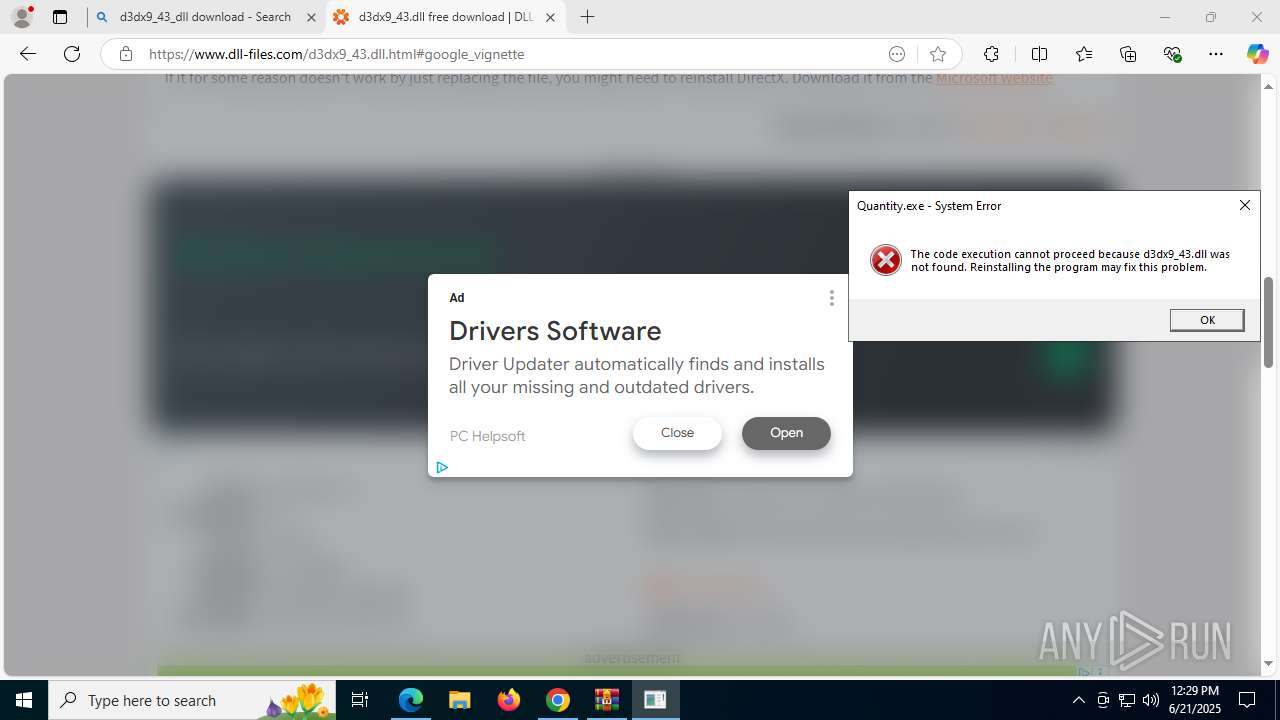1280x720 pixels.
Task: View site information lock icon
Action: (x=126, y=54)
